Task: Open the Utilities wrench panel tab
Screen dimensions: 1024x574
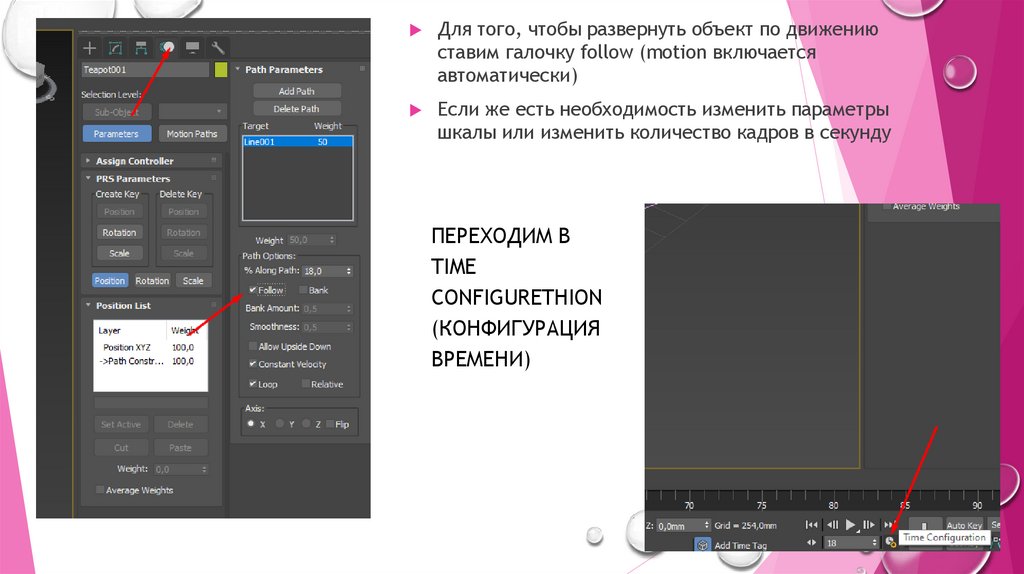Action: [217, 48]
